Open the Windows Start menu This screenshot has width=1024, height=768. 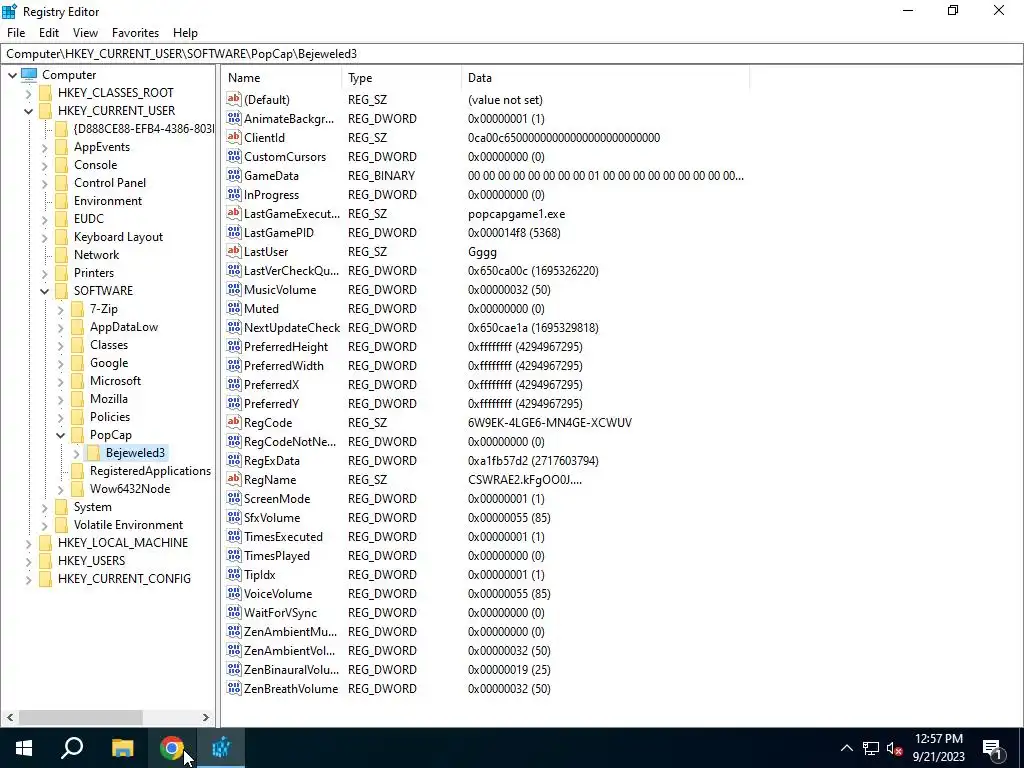pyautogui.click(x=24, y=747)
